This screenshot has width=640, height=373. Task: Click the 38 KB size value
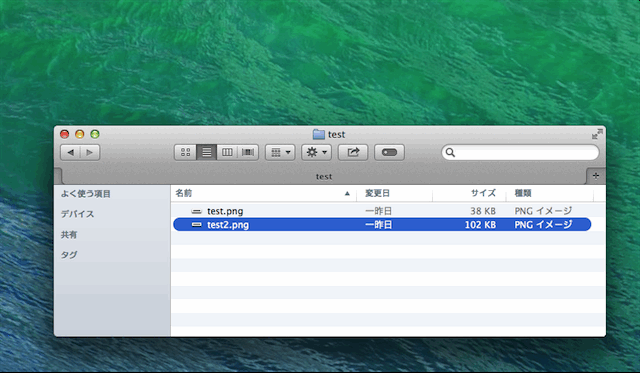(x=483, y=211)
